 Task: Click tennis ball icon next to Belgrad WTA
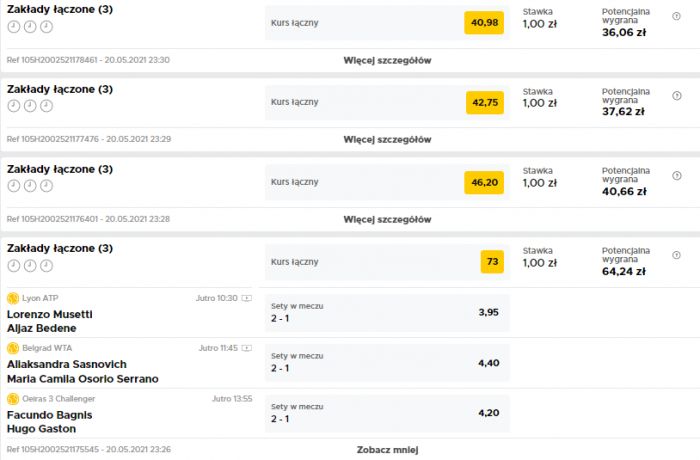pos(13,348)
